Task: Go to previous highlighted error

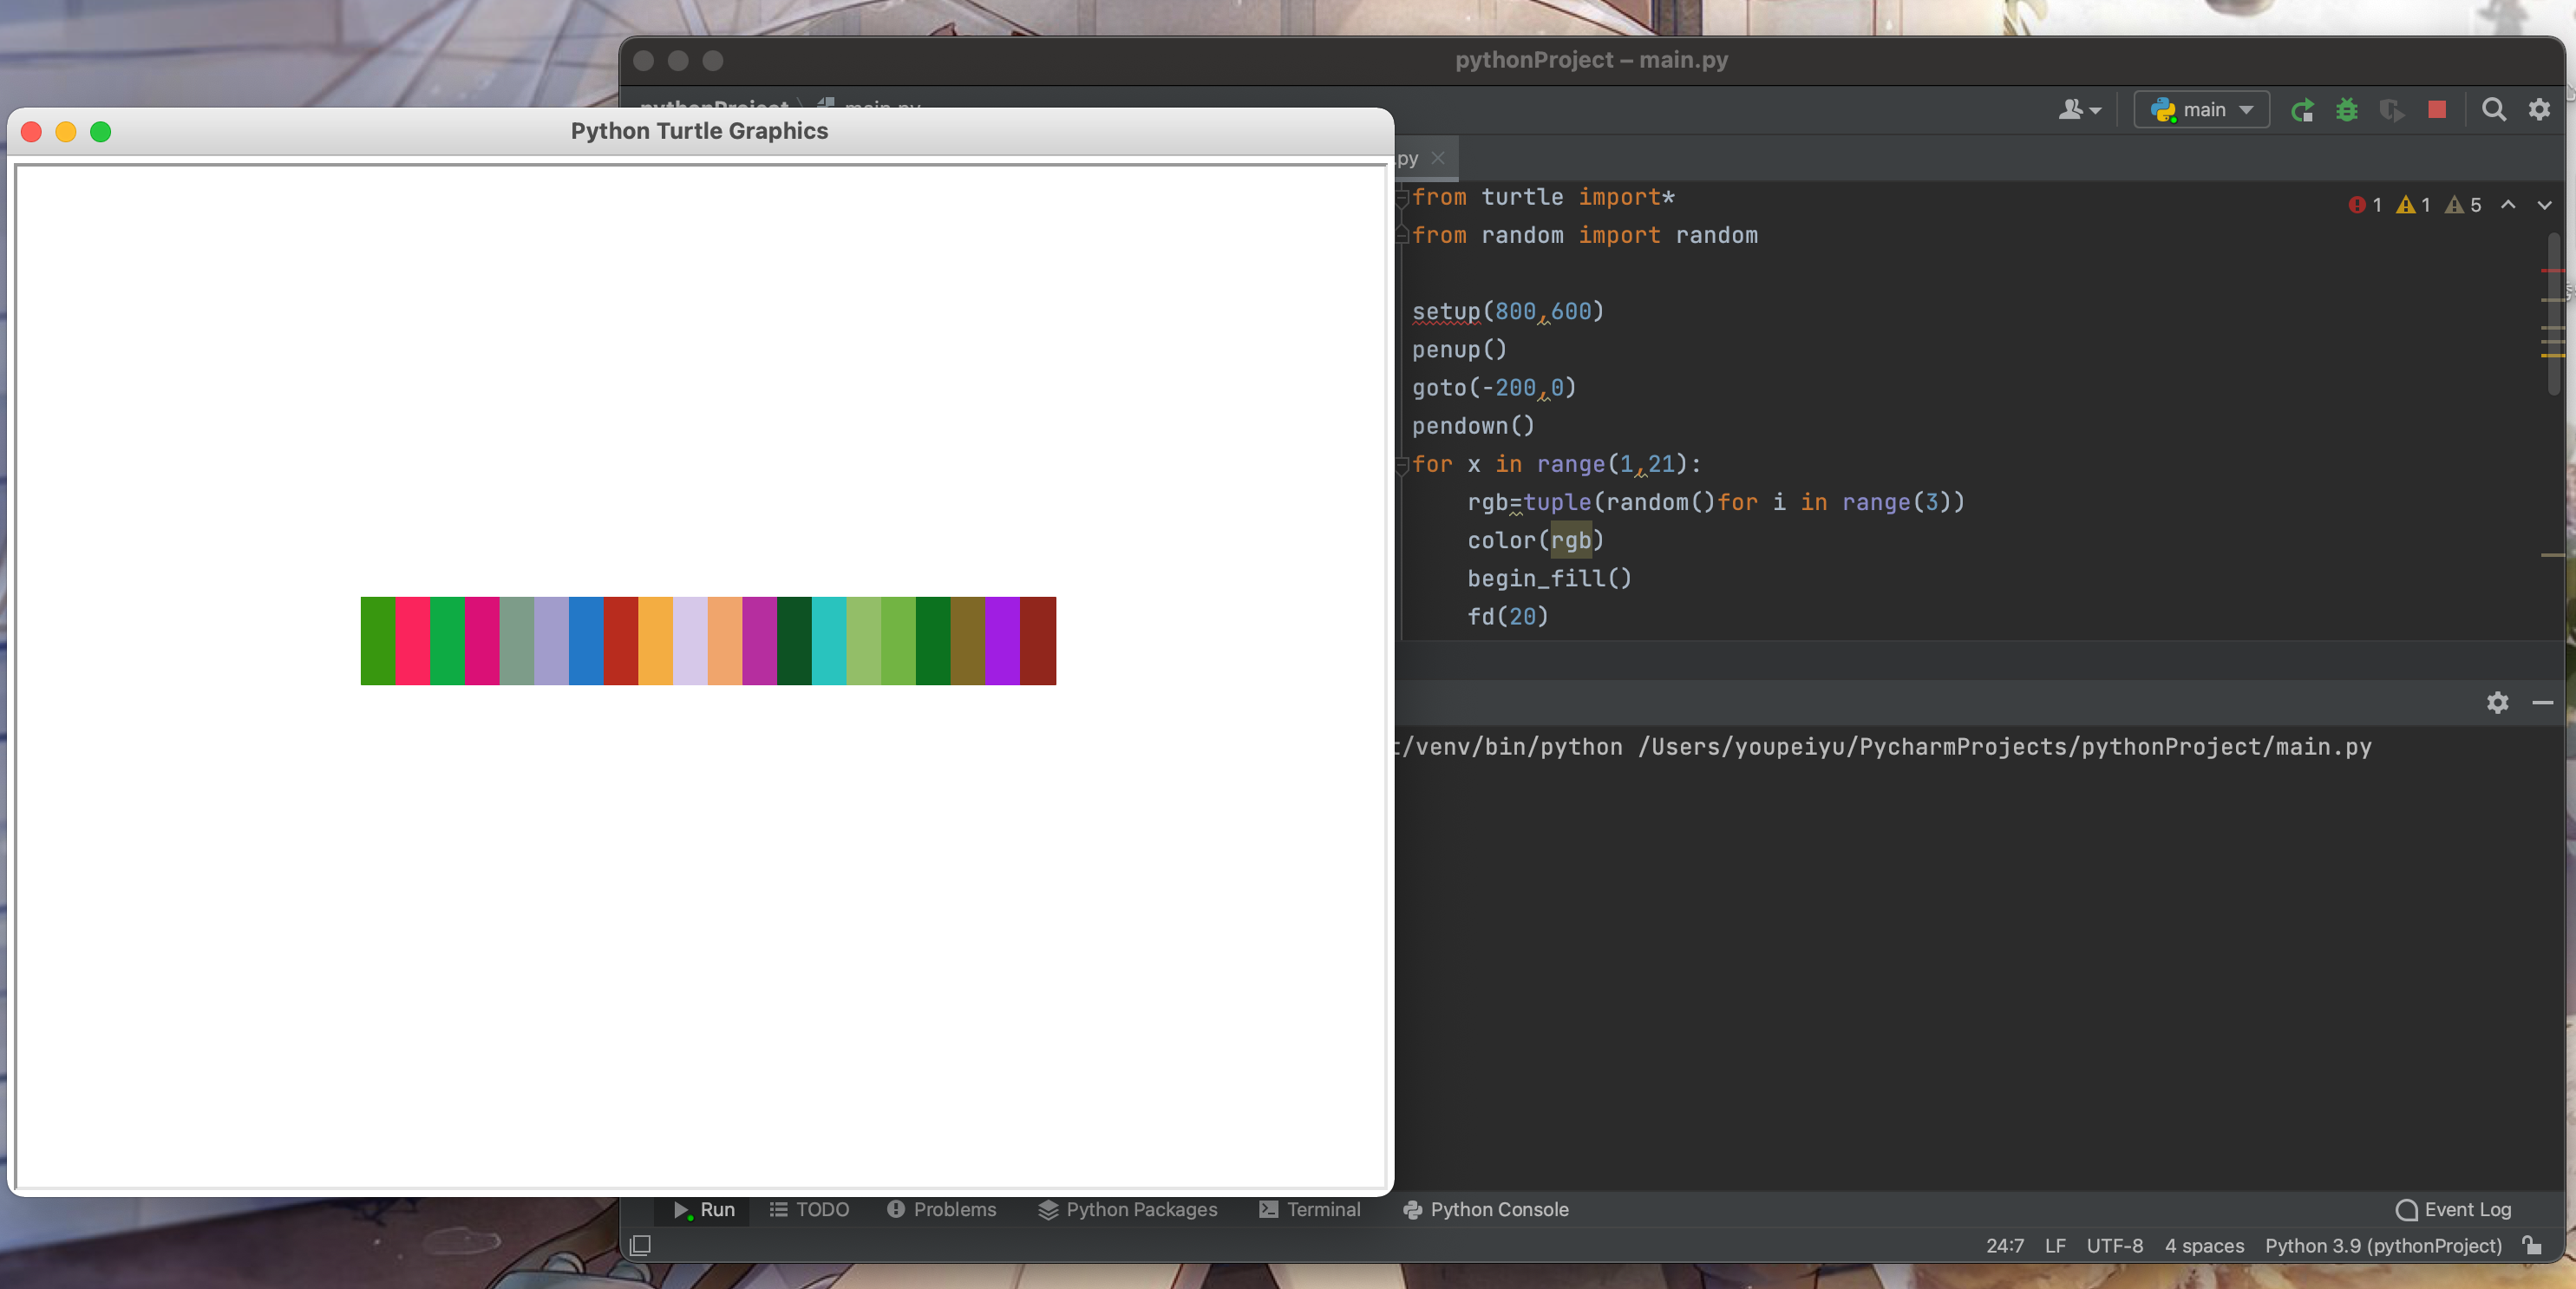Action: [x=2508, y=205]
